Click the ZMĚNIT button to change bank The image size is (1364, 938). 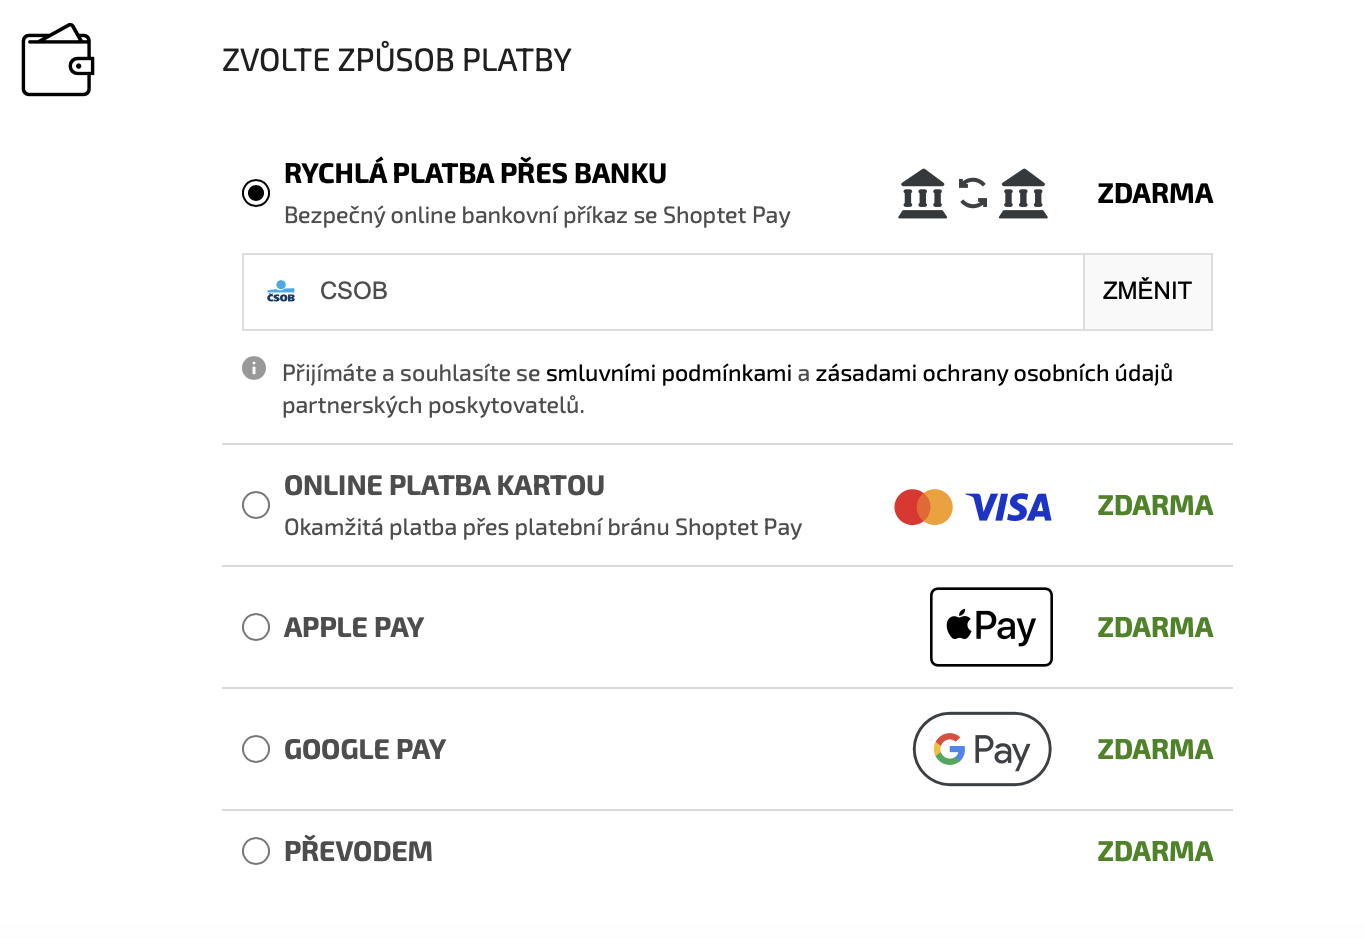point(1148,291)
